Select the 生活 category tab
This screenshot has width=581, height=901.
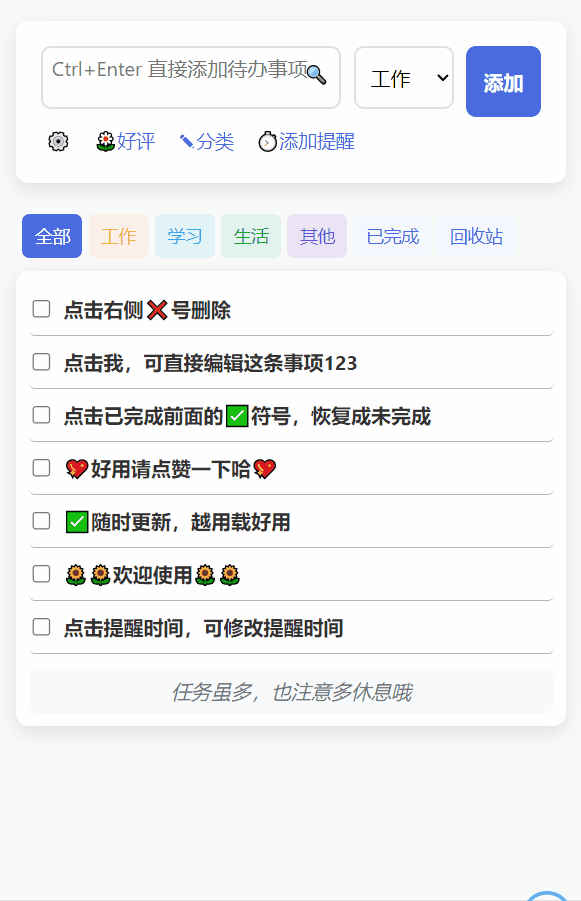tap(251, 236)
